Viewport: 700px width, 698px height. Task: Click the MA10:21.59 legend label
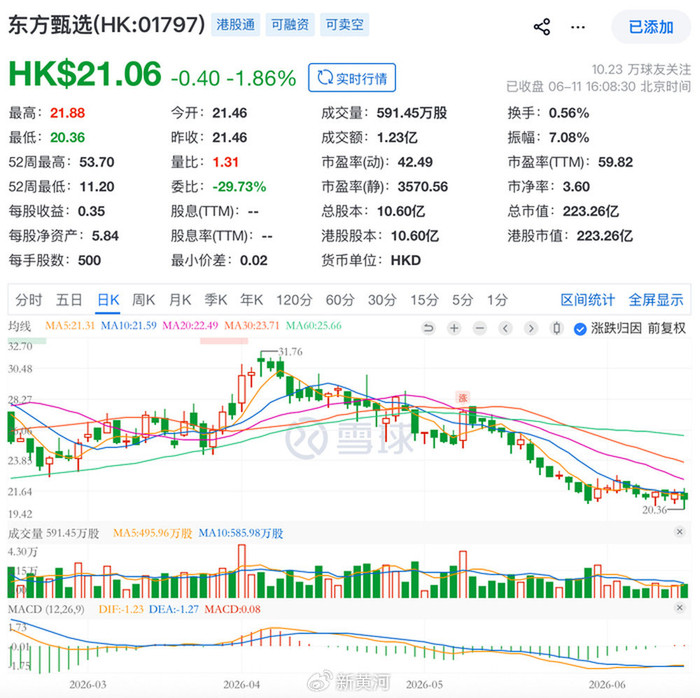coord(129,326)
